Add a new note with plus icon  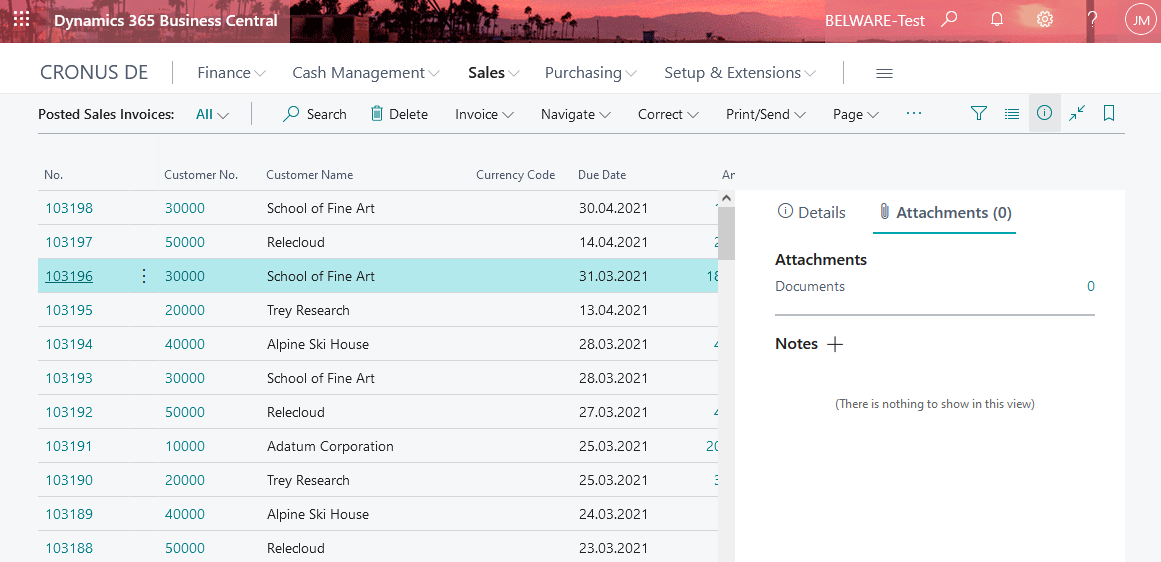(834, 344)
